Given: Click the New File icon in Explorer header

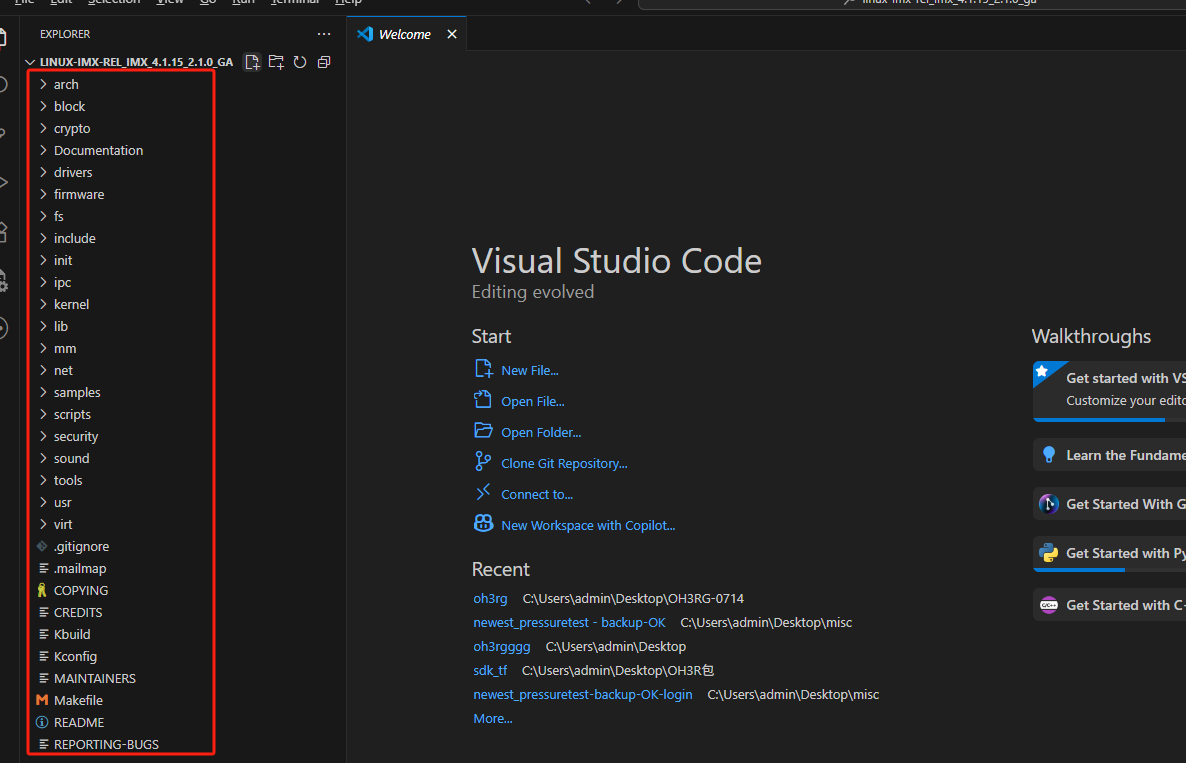Looking at the screenshot, I should point(253,62).
